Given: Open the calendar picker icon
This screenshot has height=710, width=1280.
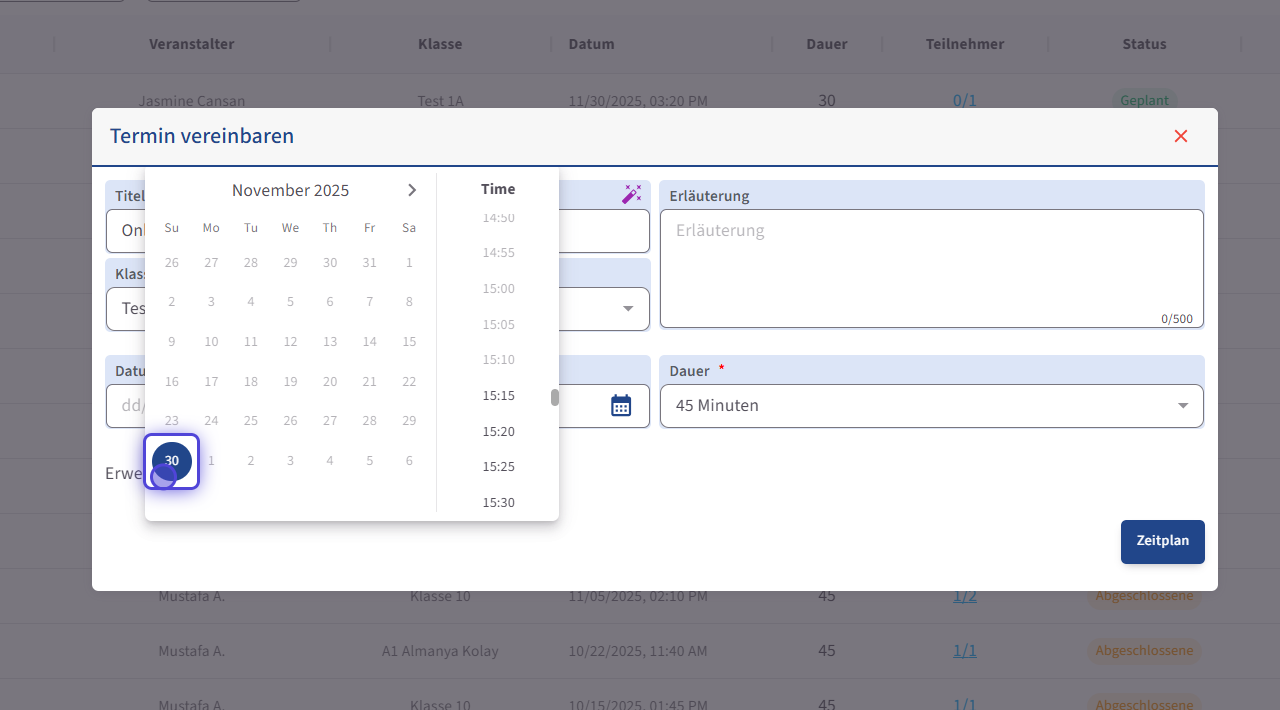Looking at the screenshot, I should (x=621, y=405).
